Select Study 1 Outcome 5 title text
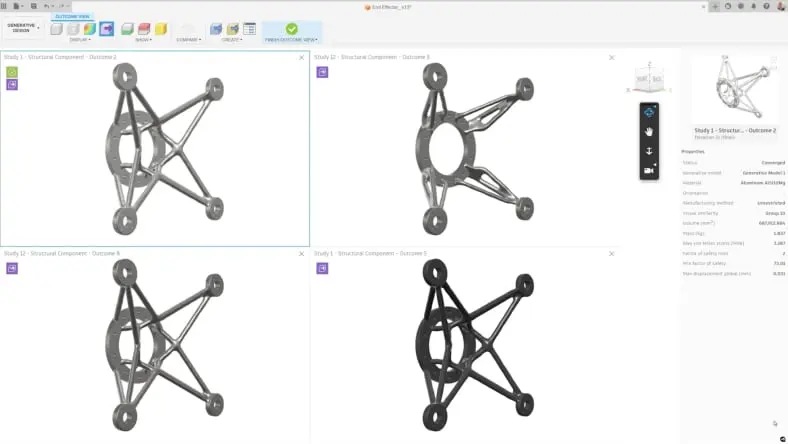Screen dimensions: 788x444 pyautogui.click(x=370, y=253)
